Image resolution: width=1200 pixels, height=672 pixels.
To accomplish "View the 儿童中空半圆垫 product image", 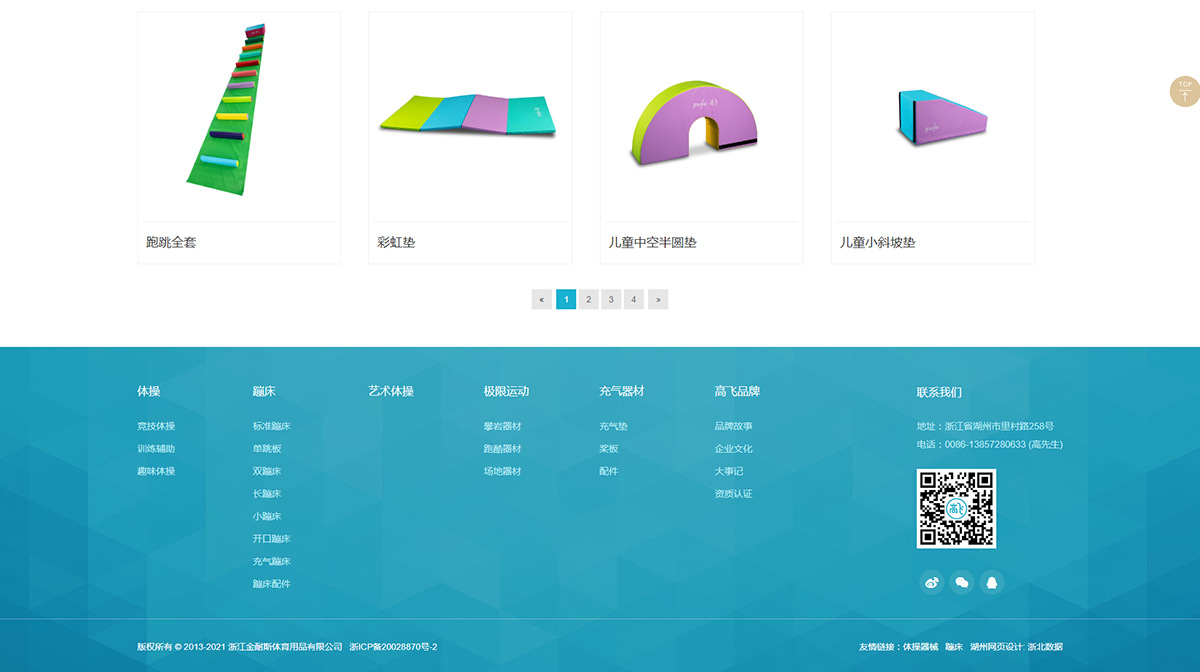I will (701, 115).
